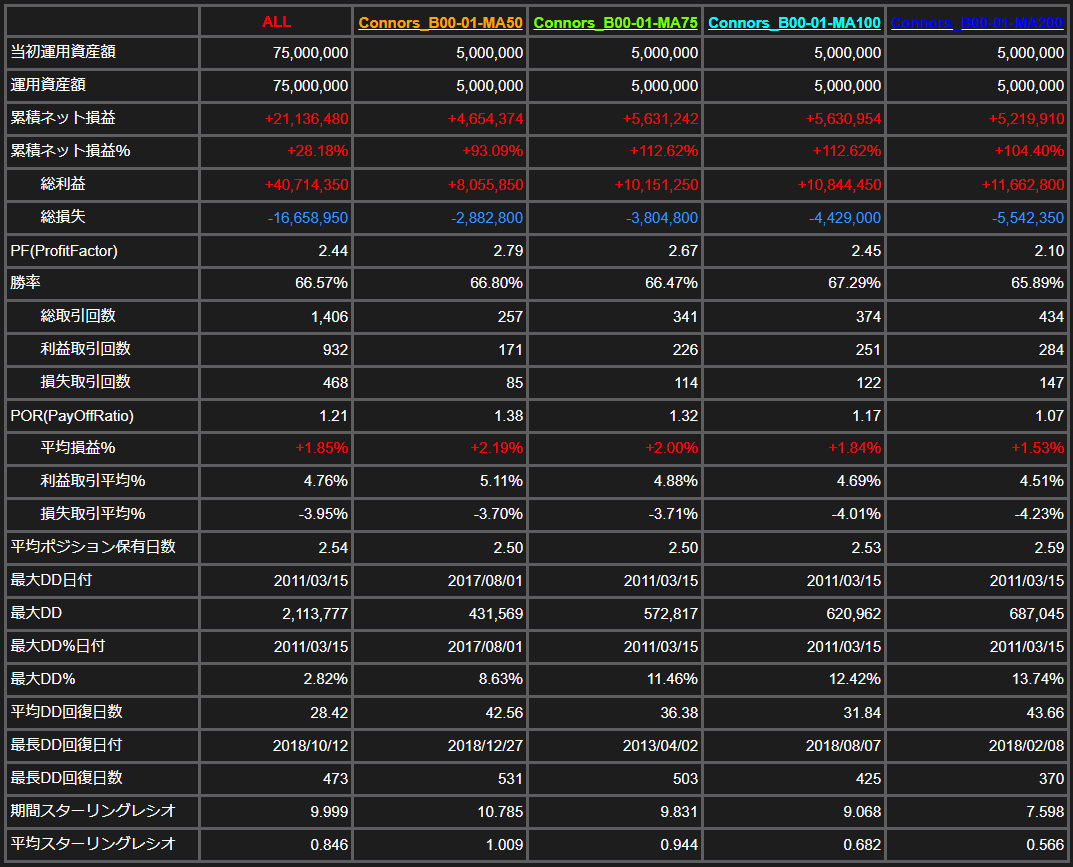The height and width of the screenshot is (867, 1073).
Task: Select the 最大DD row label
Action: pyautogui.click(x=36, y=613)
